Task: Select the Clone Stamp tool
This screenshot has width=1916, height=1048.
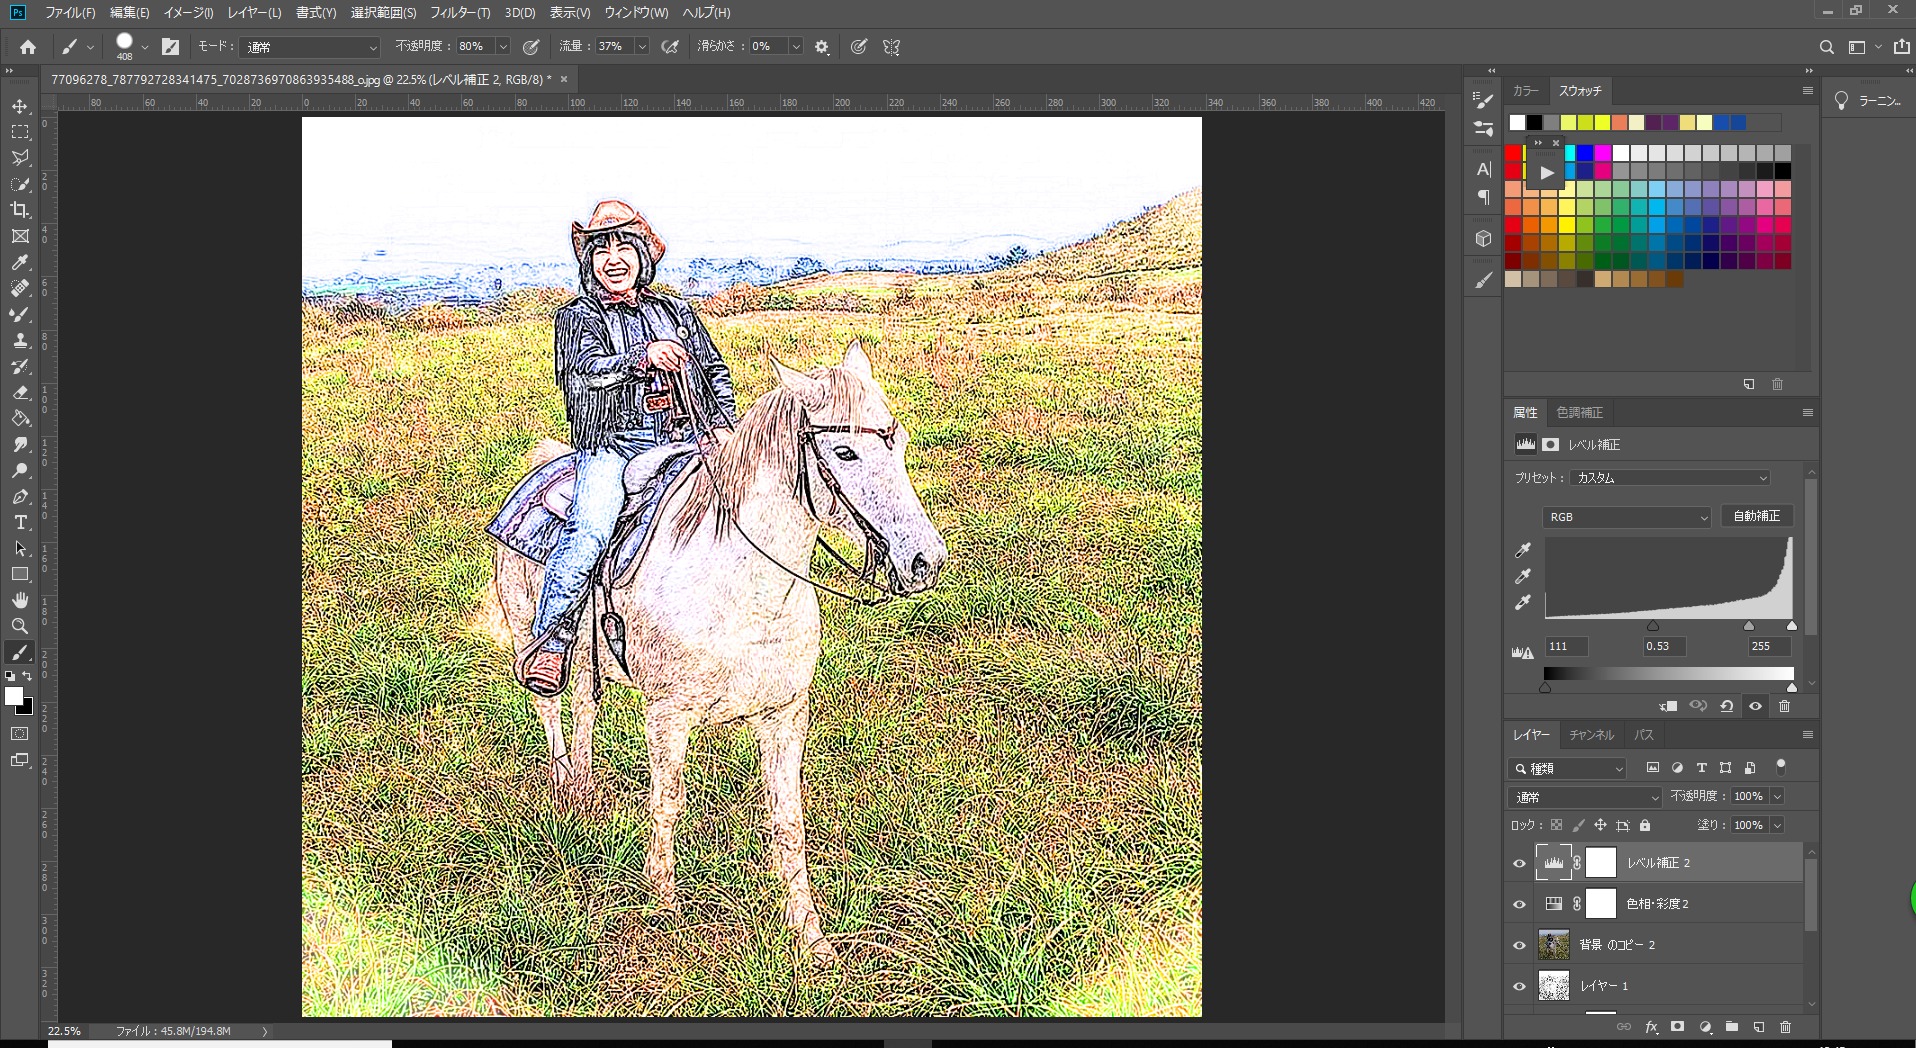Action: tap(20, 340)
